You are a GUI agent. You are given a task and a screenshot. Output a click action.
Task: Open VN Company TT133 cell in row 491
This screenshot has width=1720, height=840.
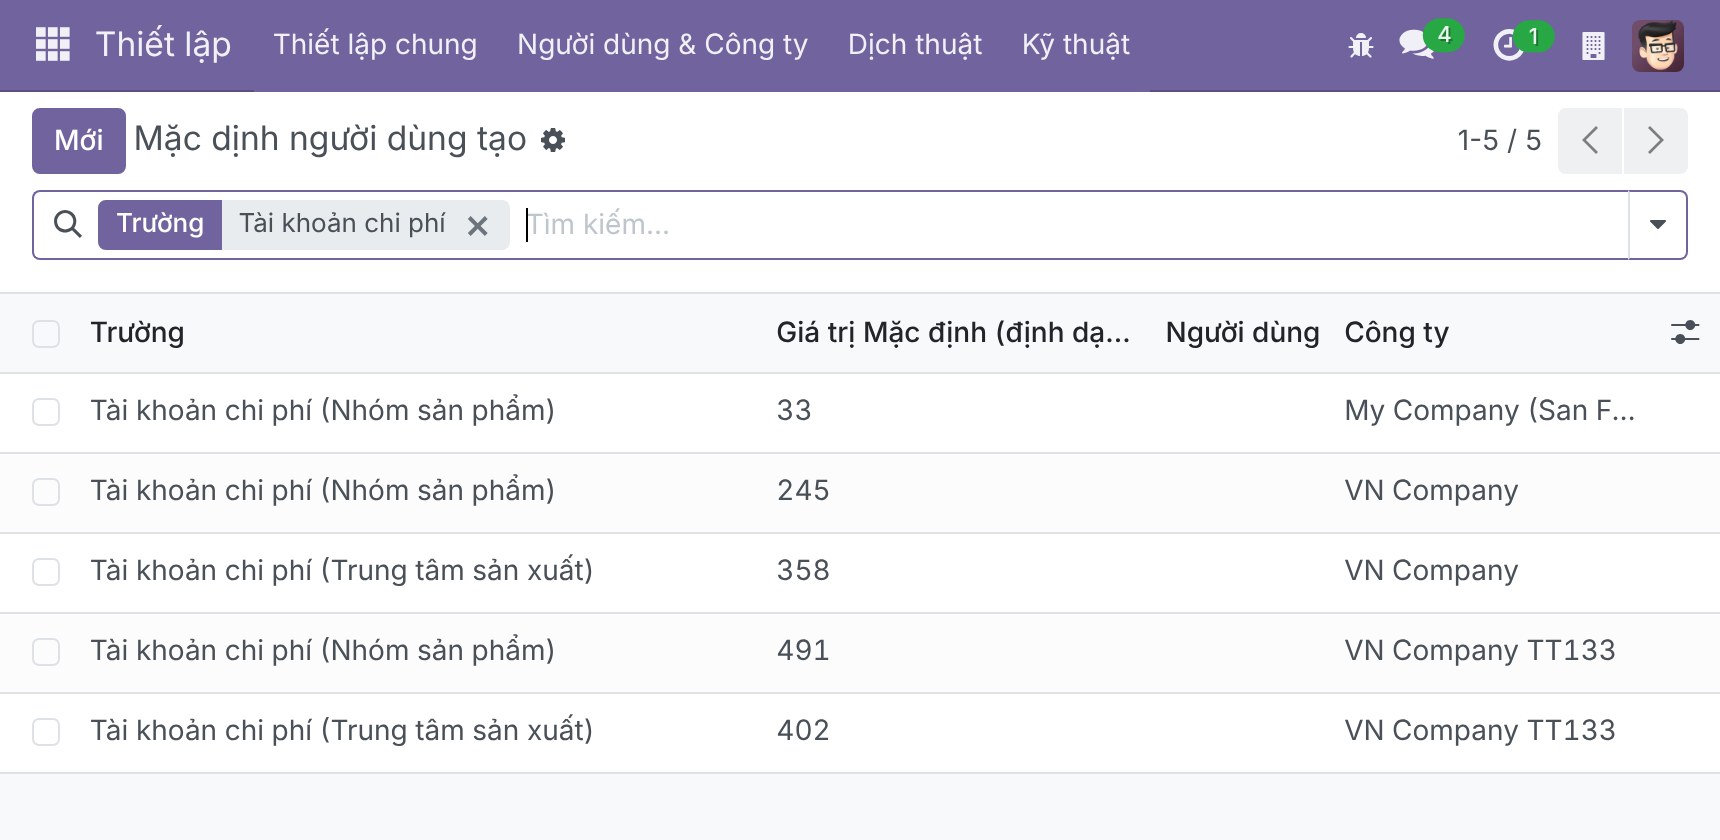tap(1480, 651)
